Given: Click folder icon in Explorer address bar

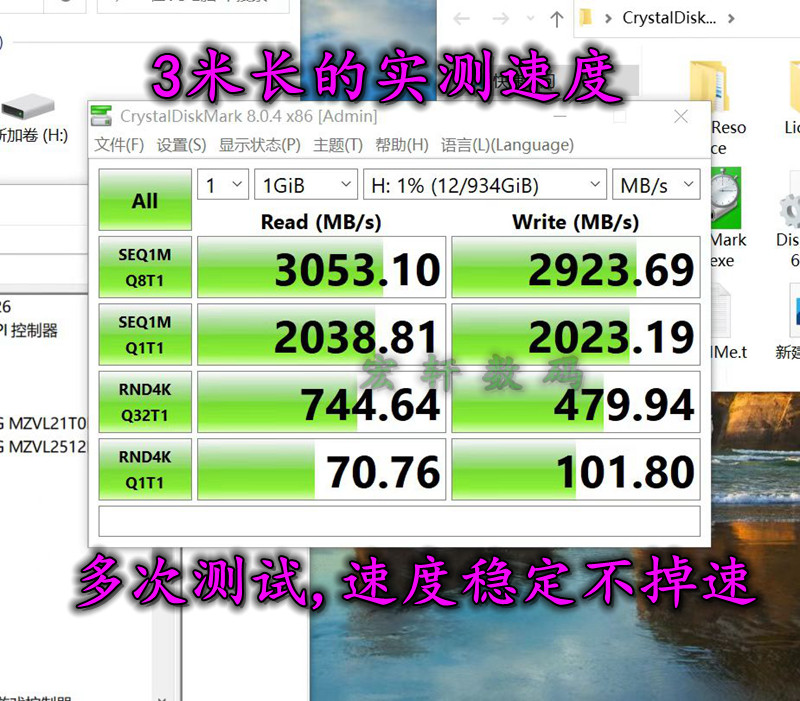Looking at the screenshot, I should click(586, 18).
